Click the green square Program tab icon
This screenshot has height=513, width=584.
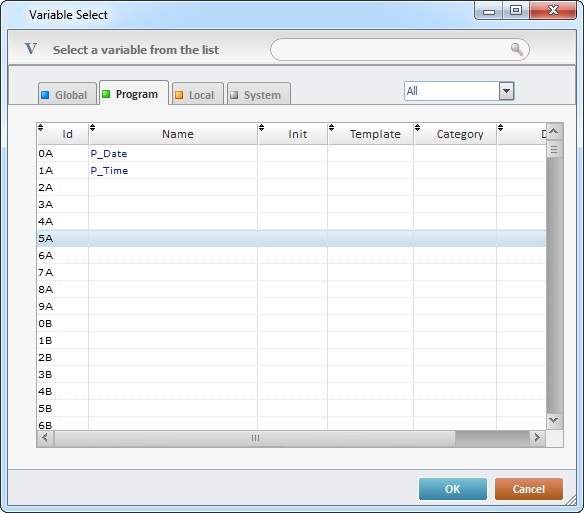point(106,94)
